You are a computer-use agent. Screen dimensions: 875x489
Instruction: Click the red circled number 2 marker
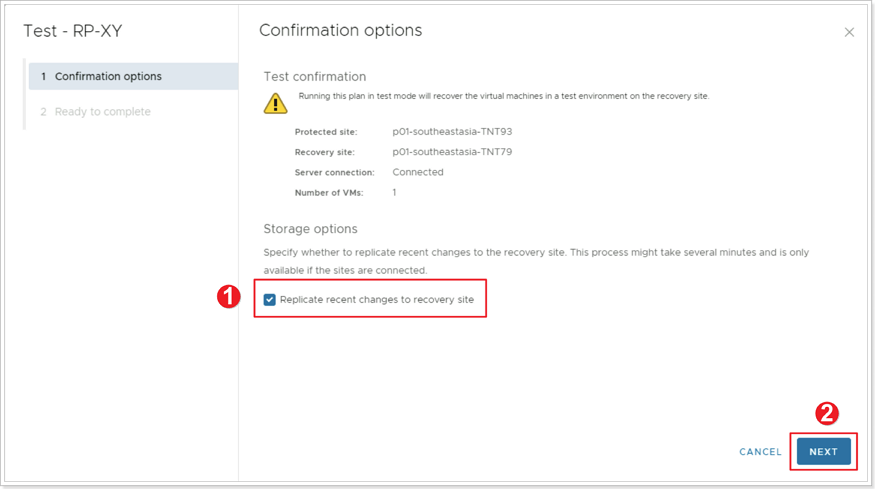click(826, 414)
